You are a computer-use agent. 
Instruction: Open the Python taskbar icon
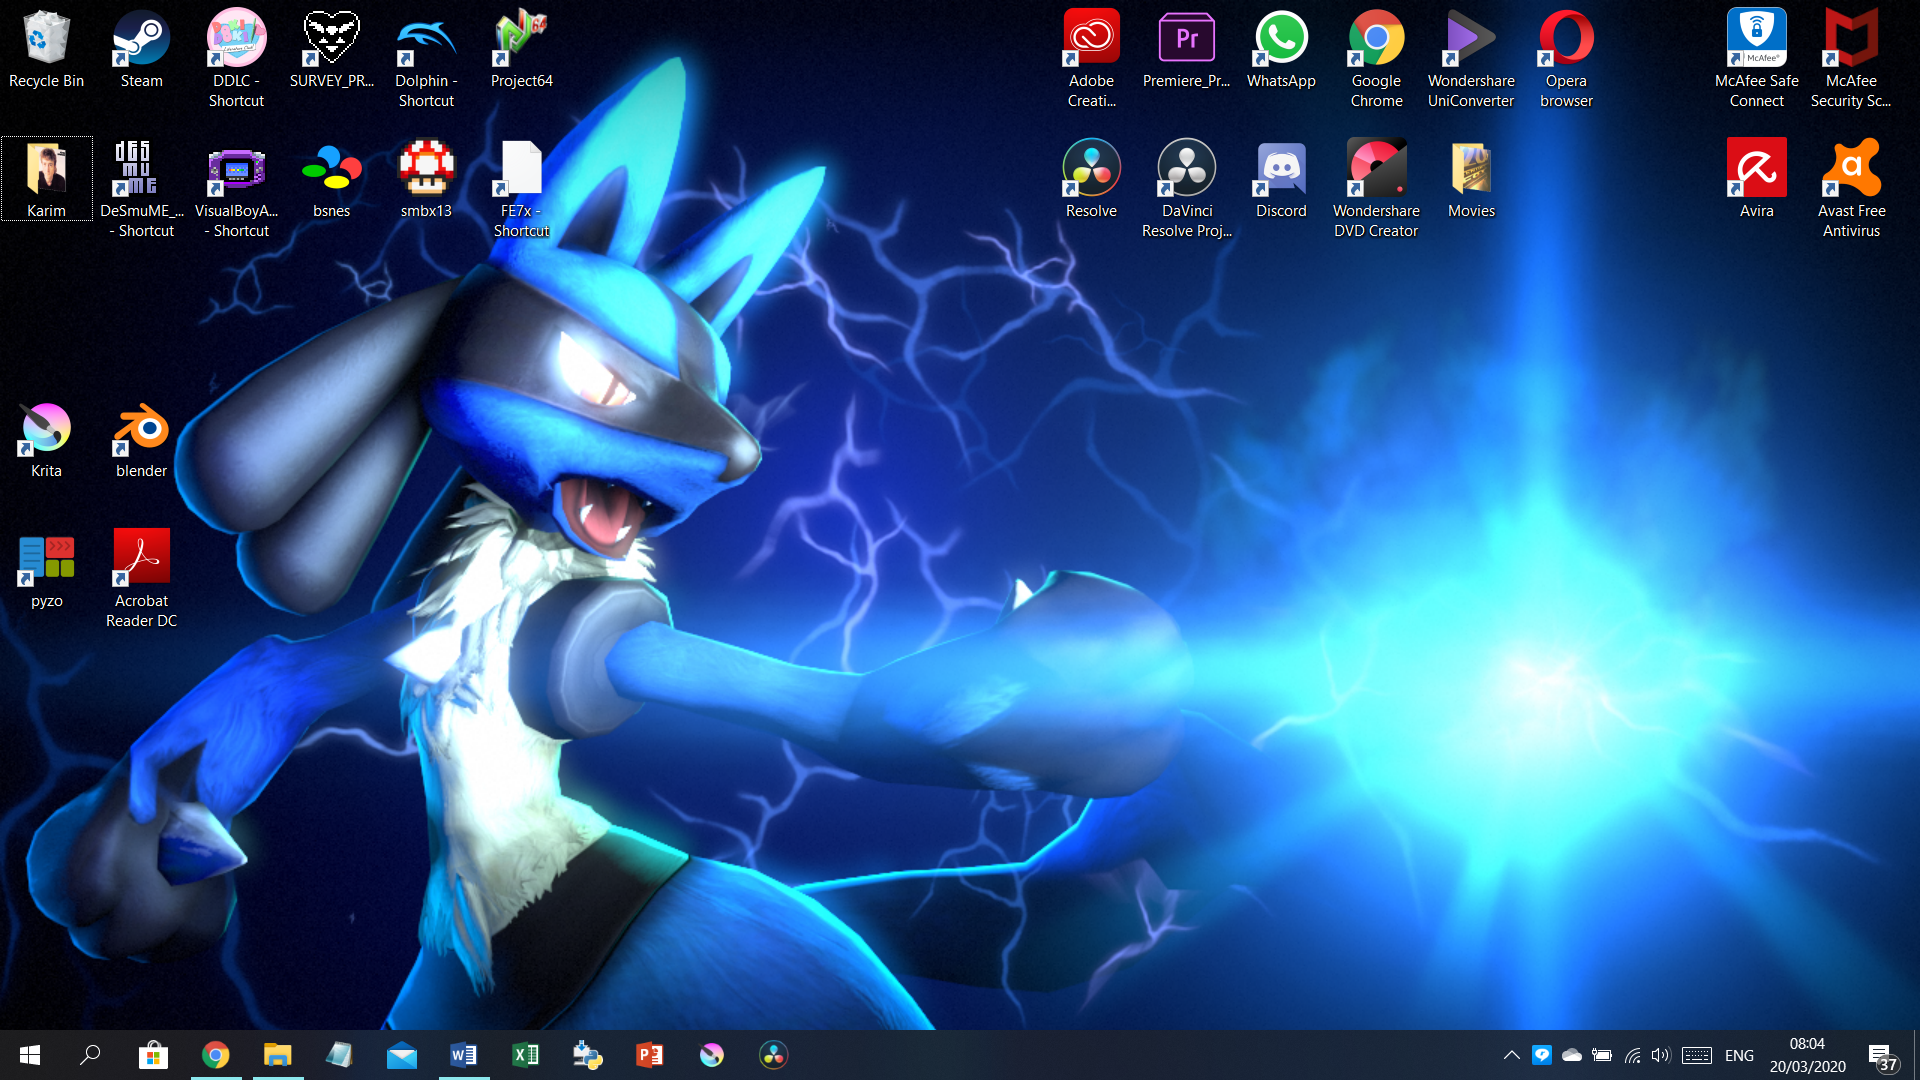pos(587,1055)
